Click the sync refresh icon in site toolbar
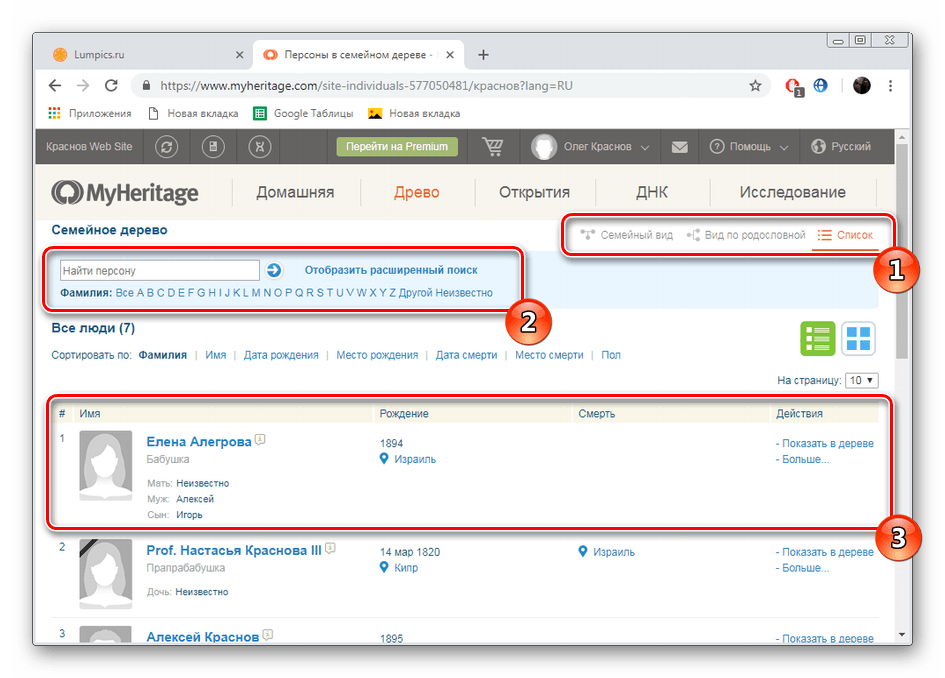This screenshot has width=945, height=678. pyautogui.click(x=166, y=146)
